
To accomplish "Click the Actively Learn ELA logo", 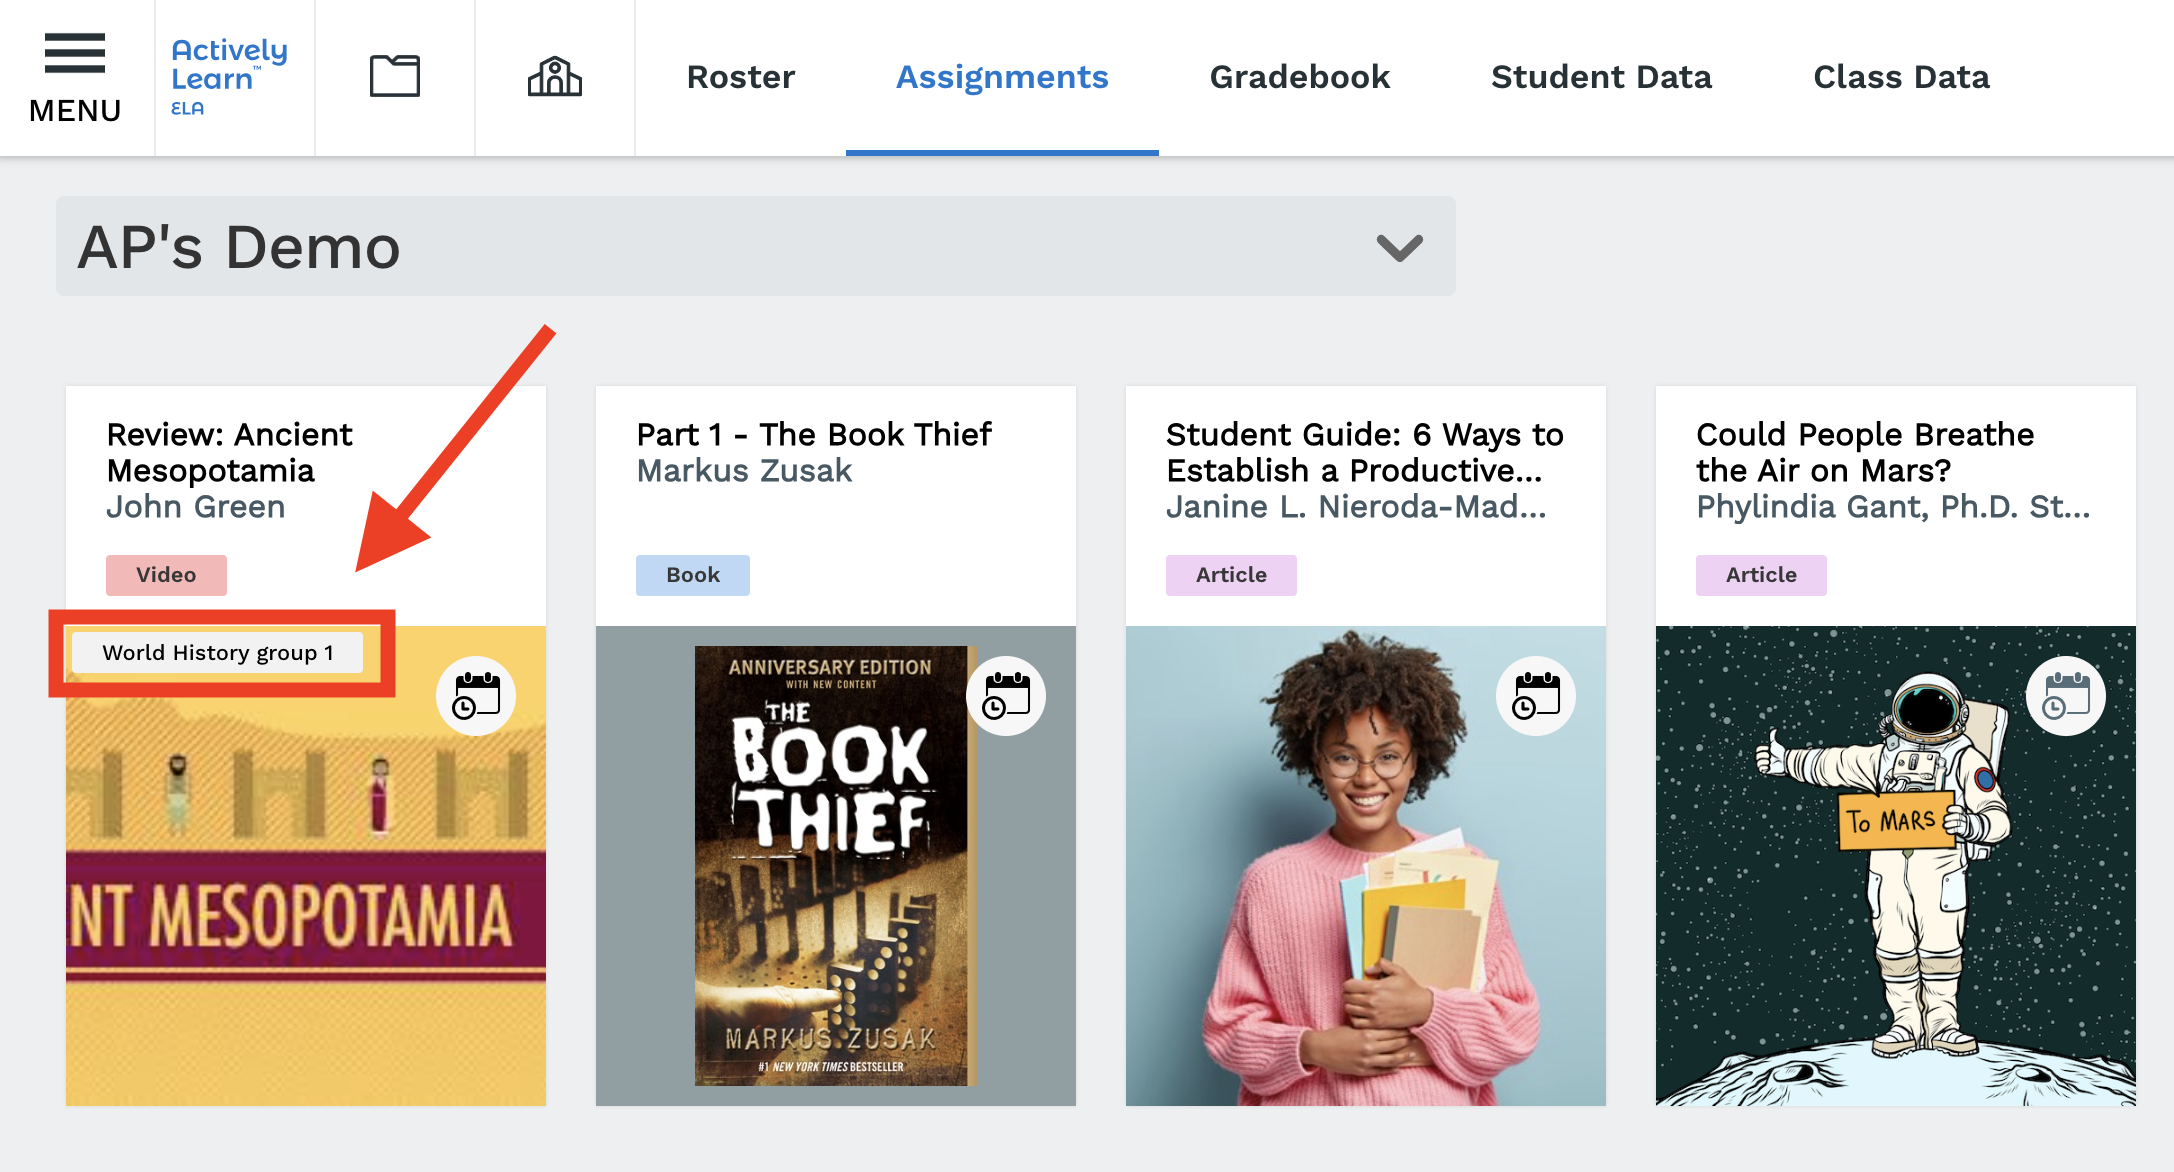I will [228, 76].
